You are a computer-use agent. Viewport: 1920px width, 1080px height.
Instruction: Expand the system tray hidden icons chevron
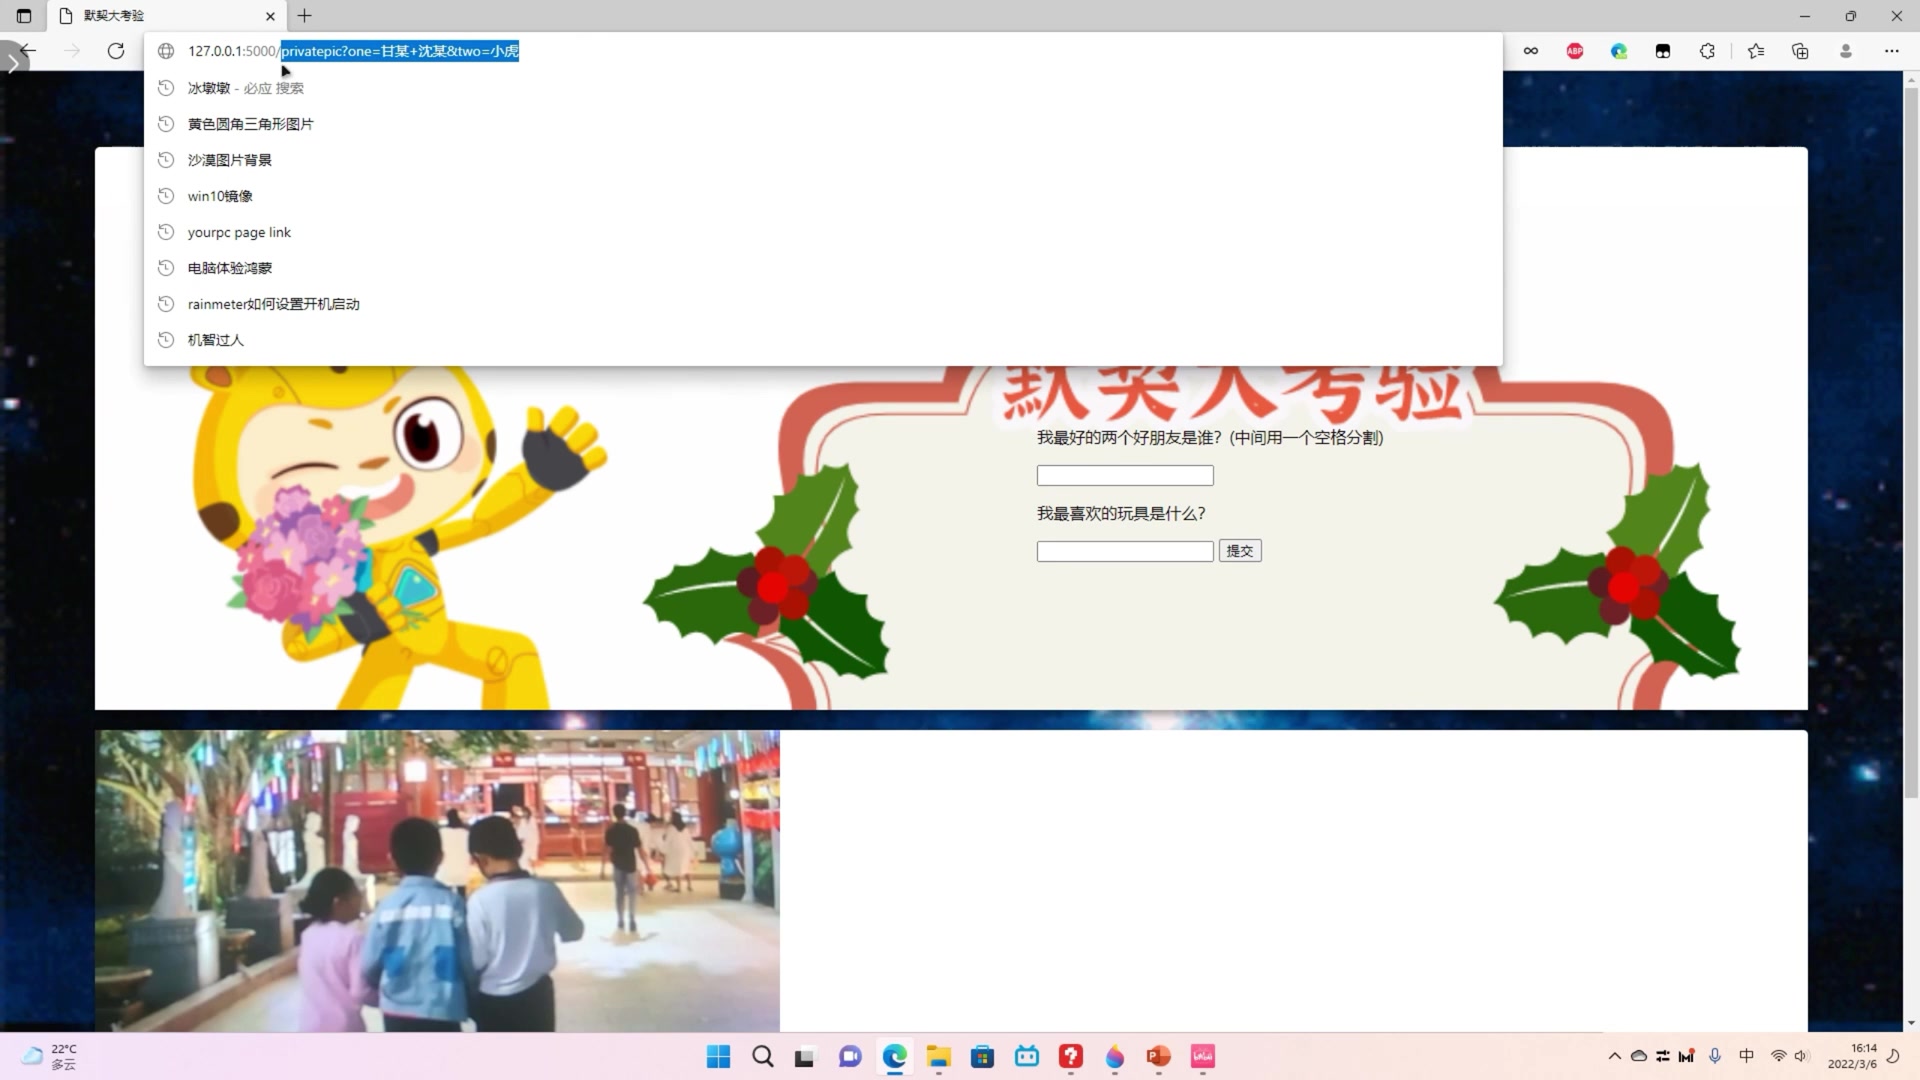pos(1614,1057)
